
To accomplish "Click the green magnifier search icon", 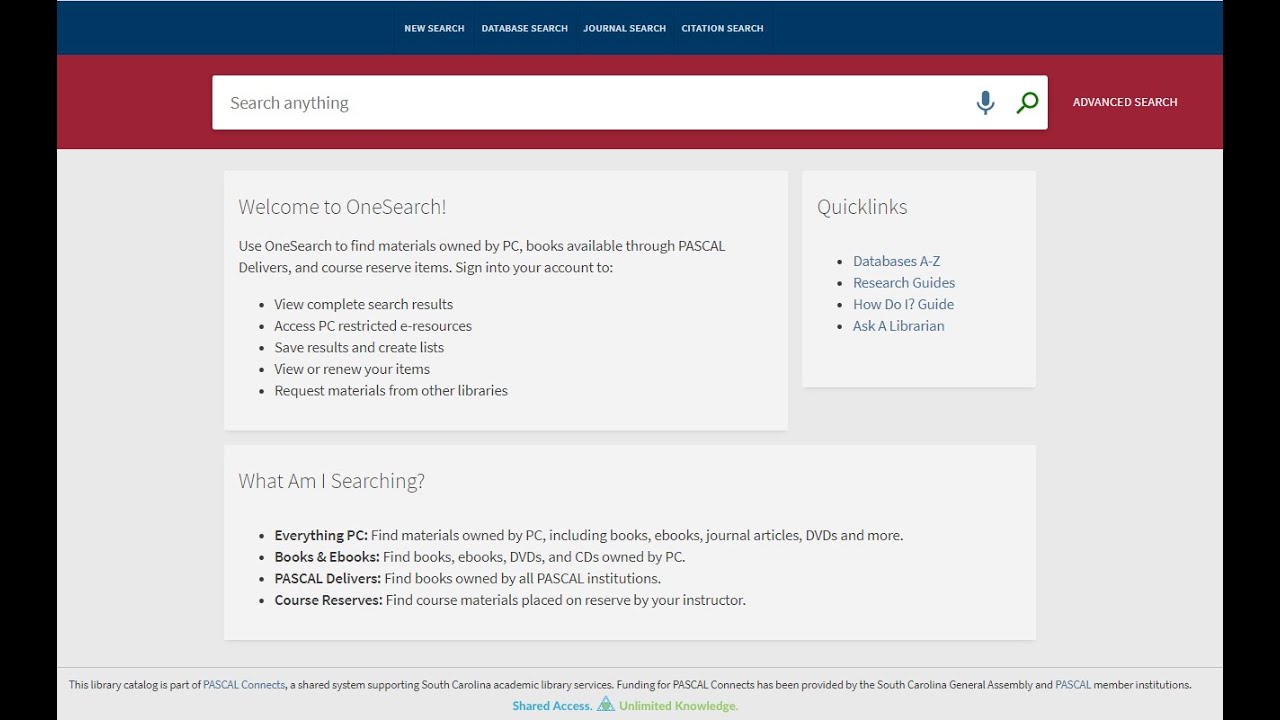I will [x=1027, y=102].
